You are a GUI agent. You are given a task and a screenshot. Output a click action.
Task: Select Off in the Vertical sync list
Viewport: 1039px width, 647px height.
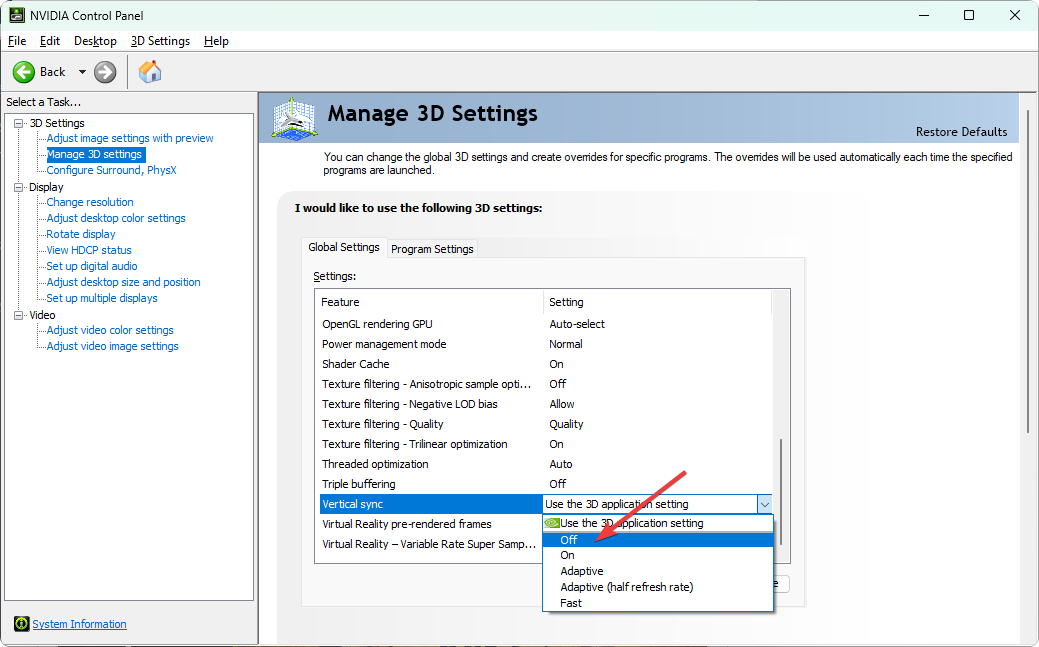point(568,540)
